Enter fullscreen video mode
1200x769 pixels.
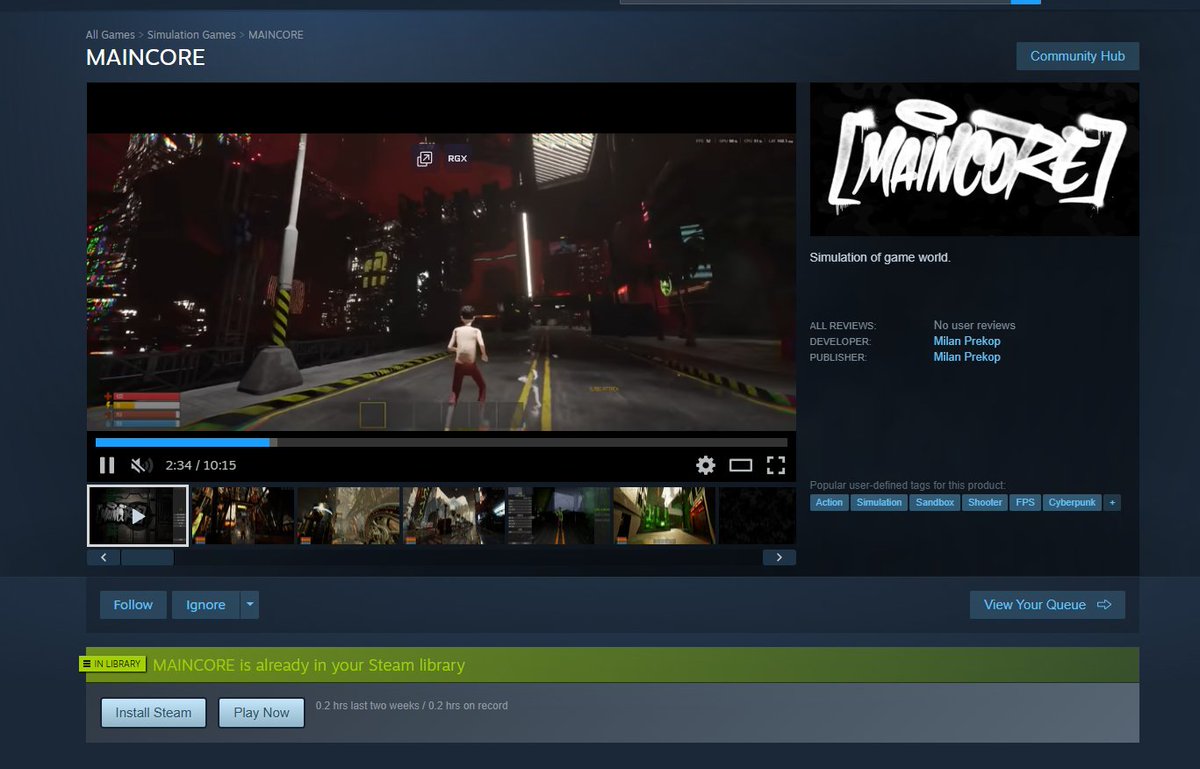(776, 465)
